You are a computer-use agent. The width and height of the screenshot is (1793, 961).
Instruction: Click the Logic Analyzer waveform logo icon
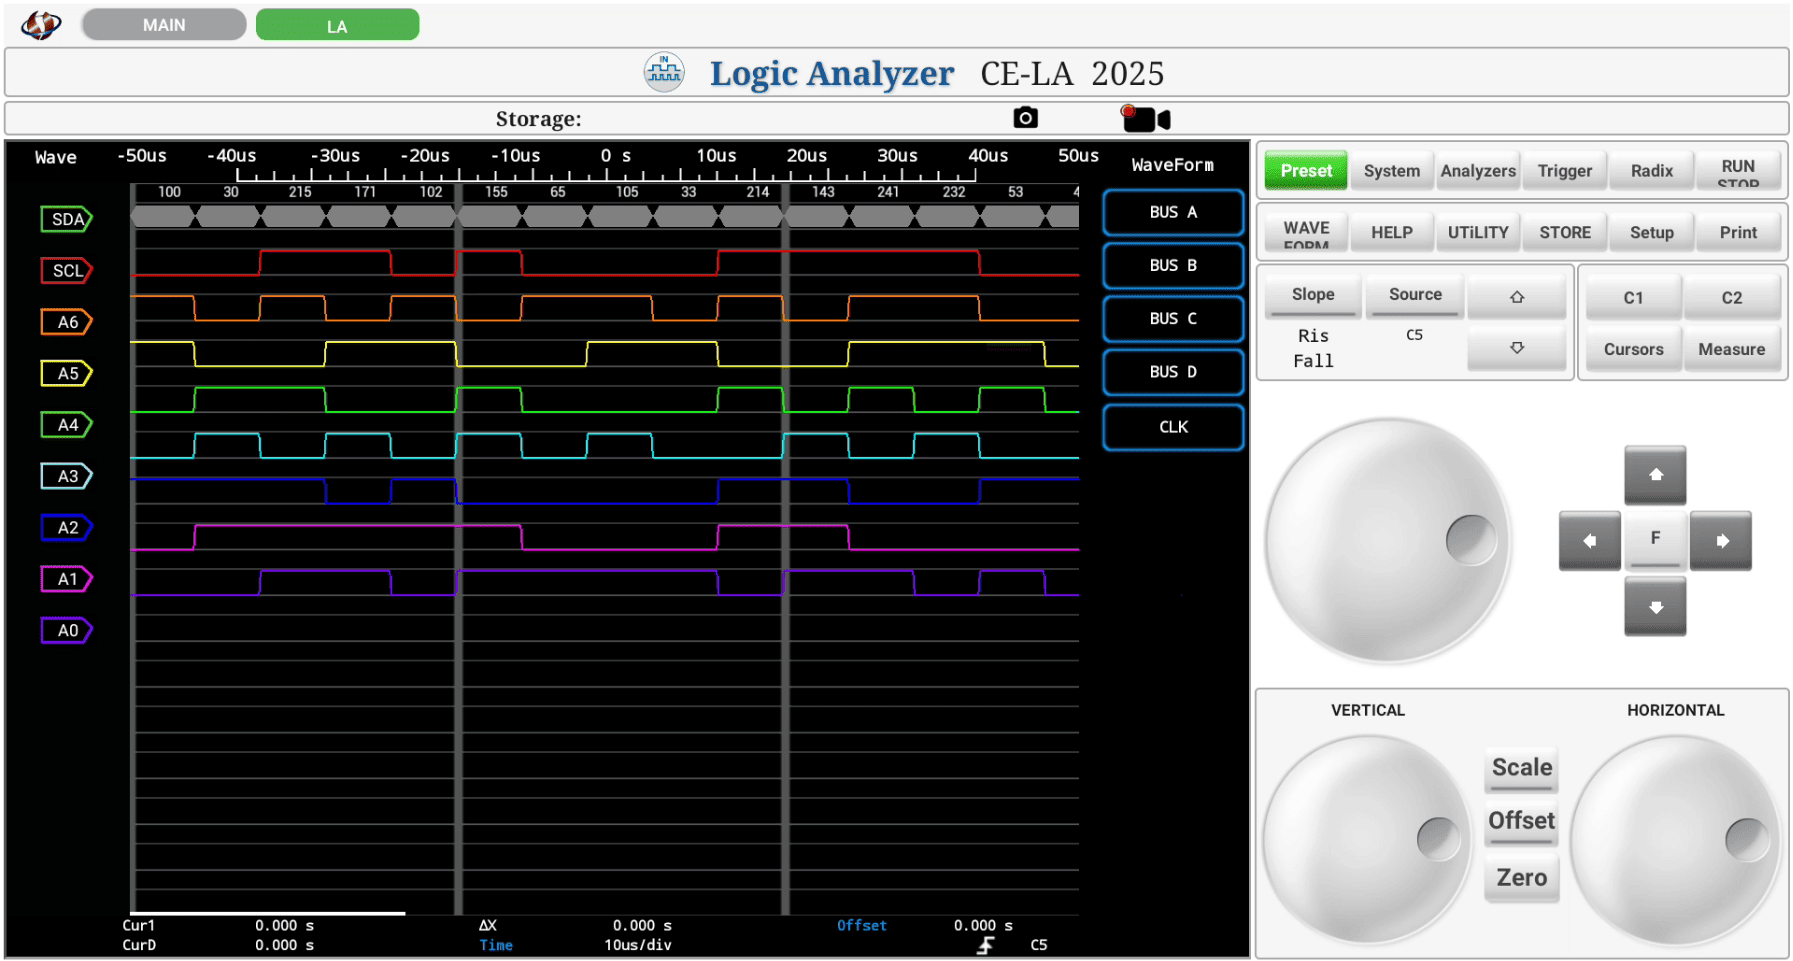664,71
